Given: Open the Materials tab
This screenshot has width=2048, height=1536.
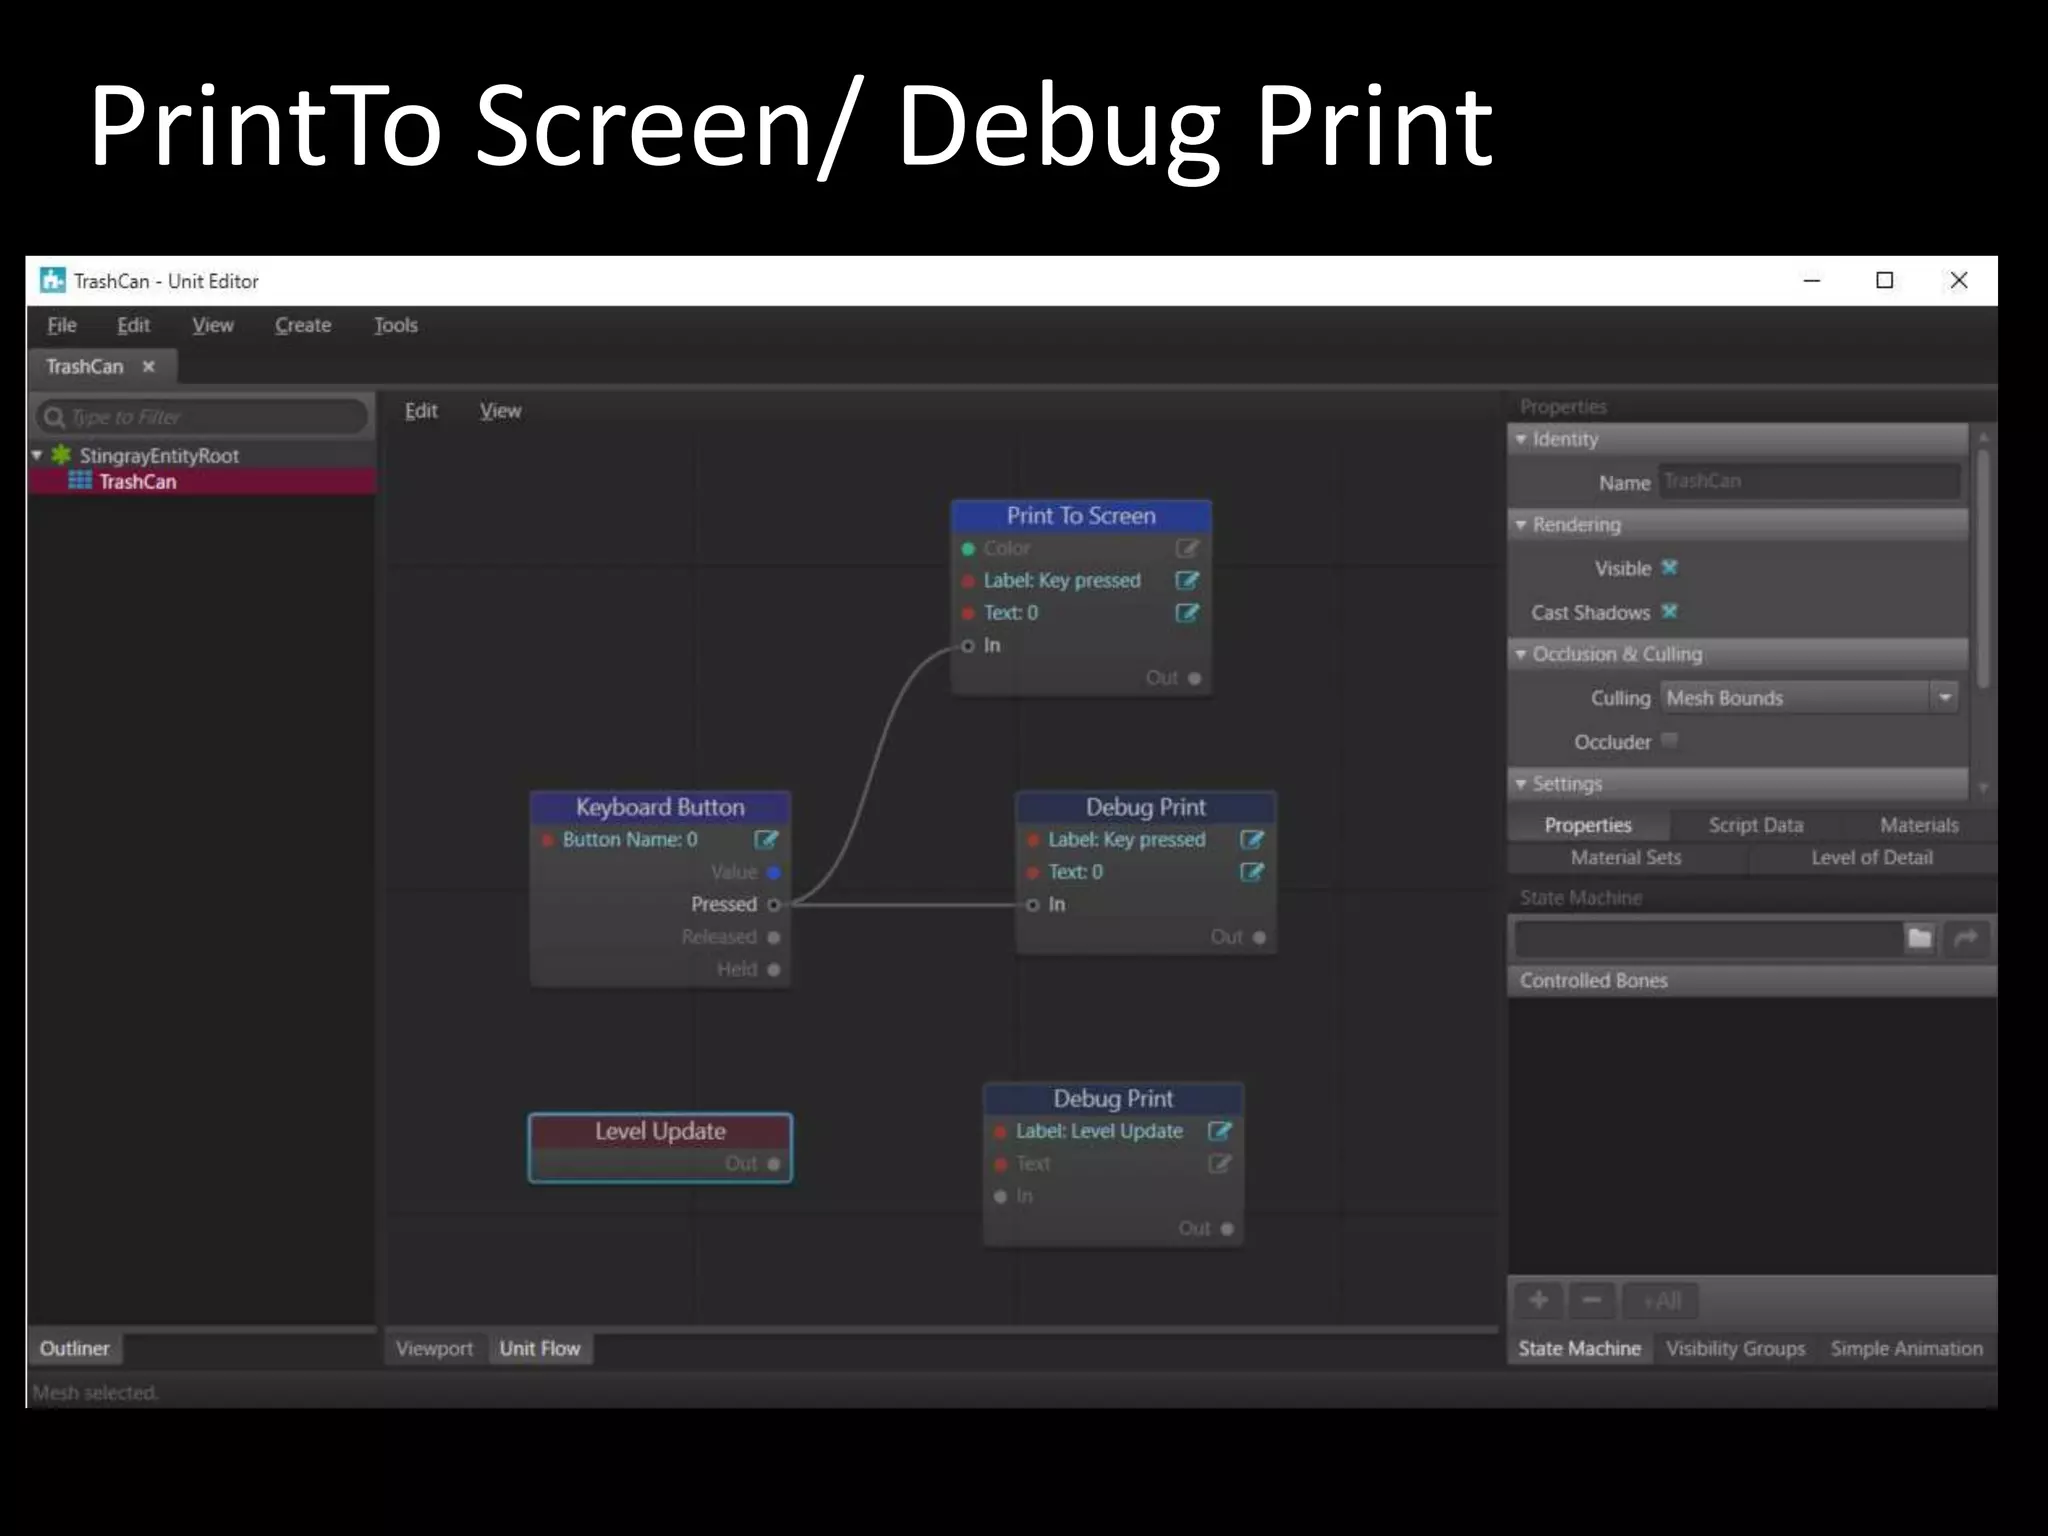Looking at the screenshot, I should (1919, 825).
